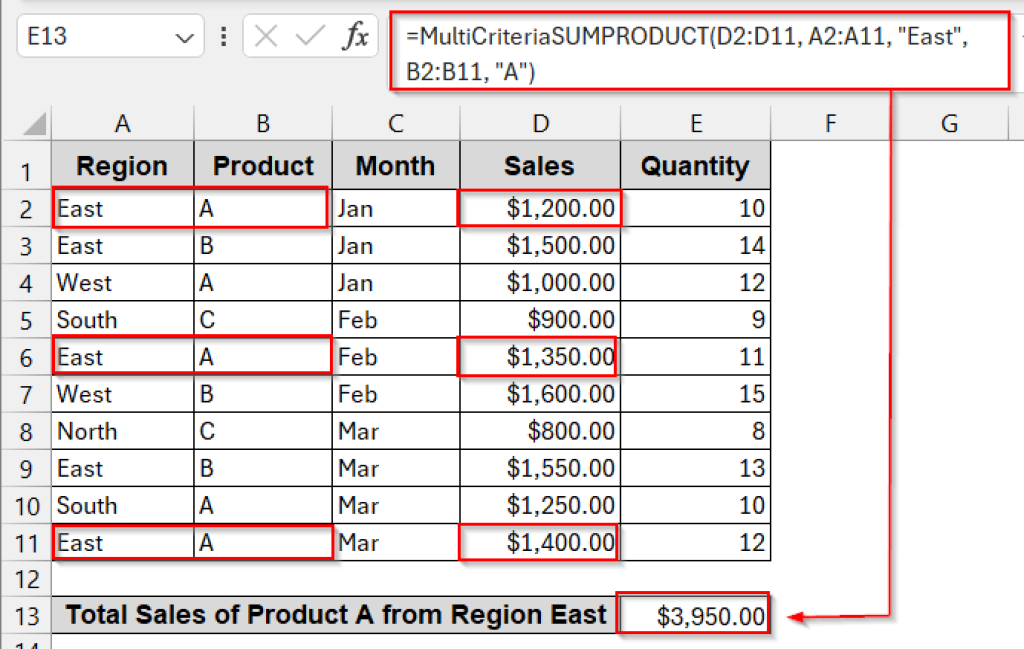Select the highlighted cell D2 showing $1,200.00
This screenshot has width=1024, height=649.
point(540,208)
